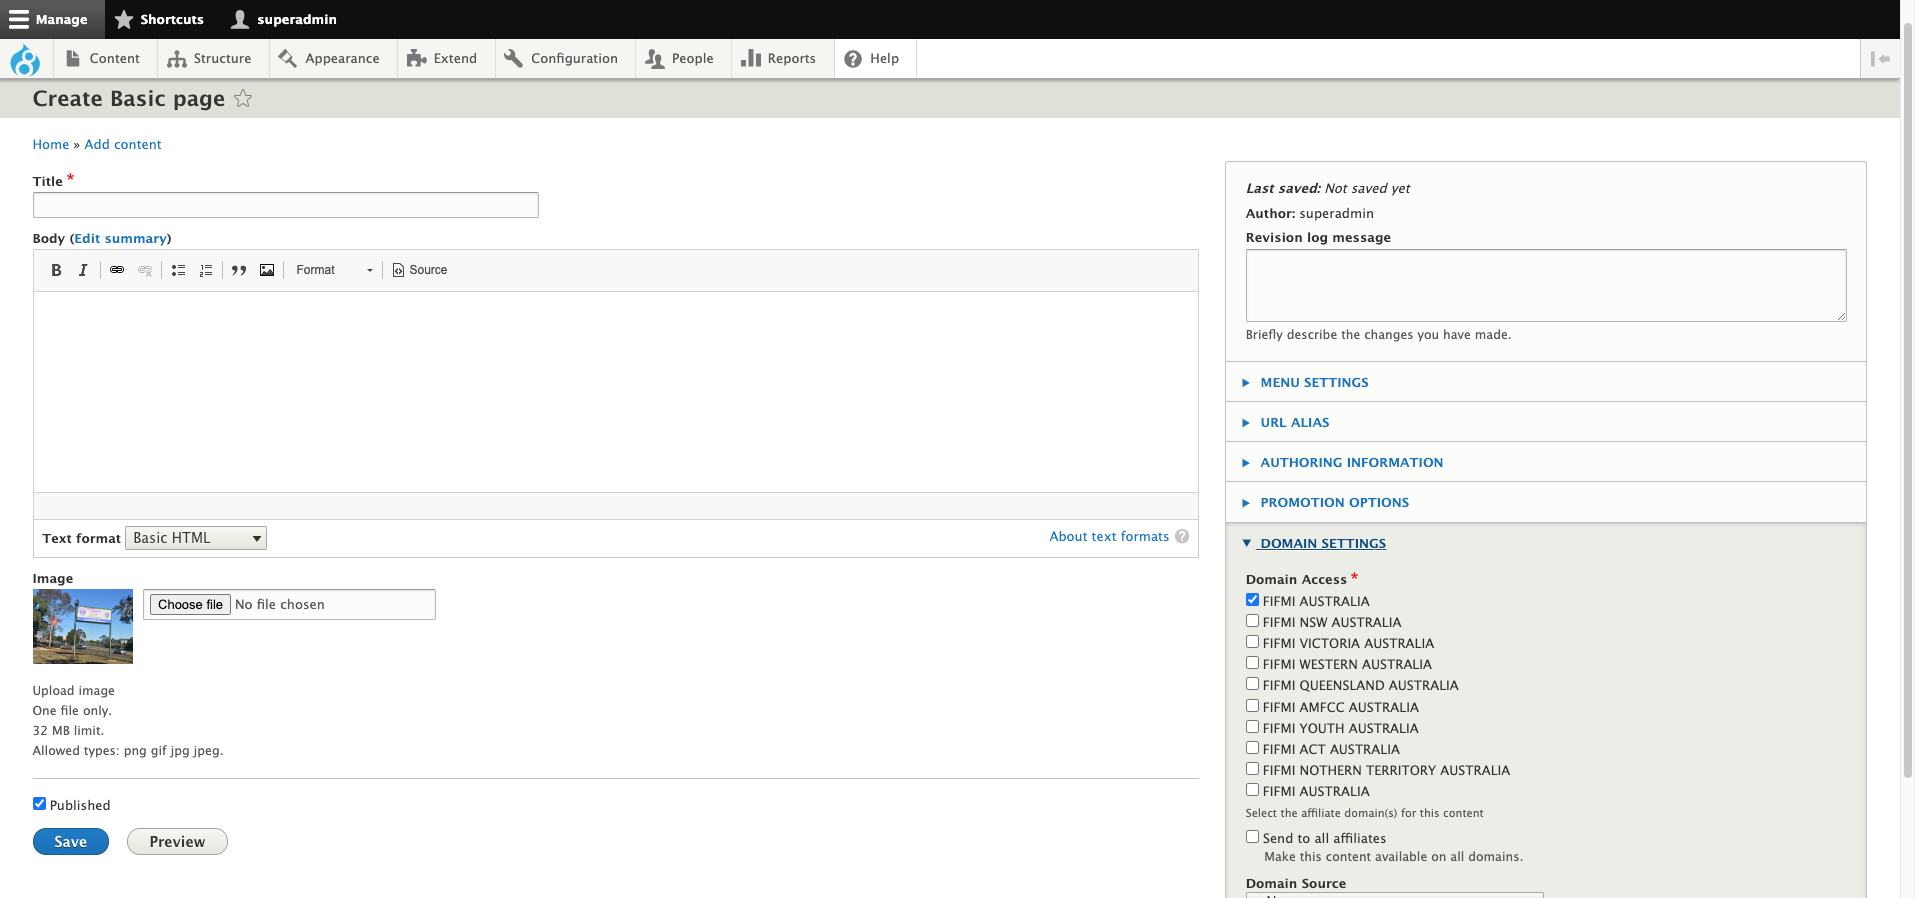Check Send to all affiliates
The height and width of the screenshot is (898, 1915).
coord(1252,837)
